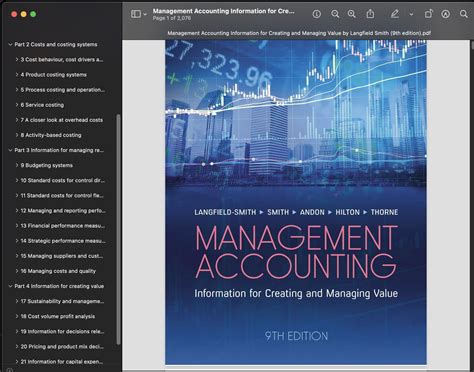
Task: Click the document title in toolbar
Action: 223,11
